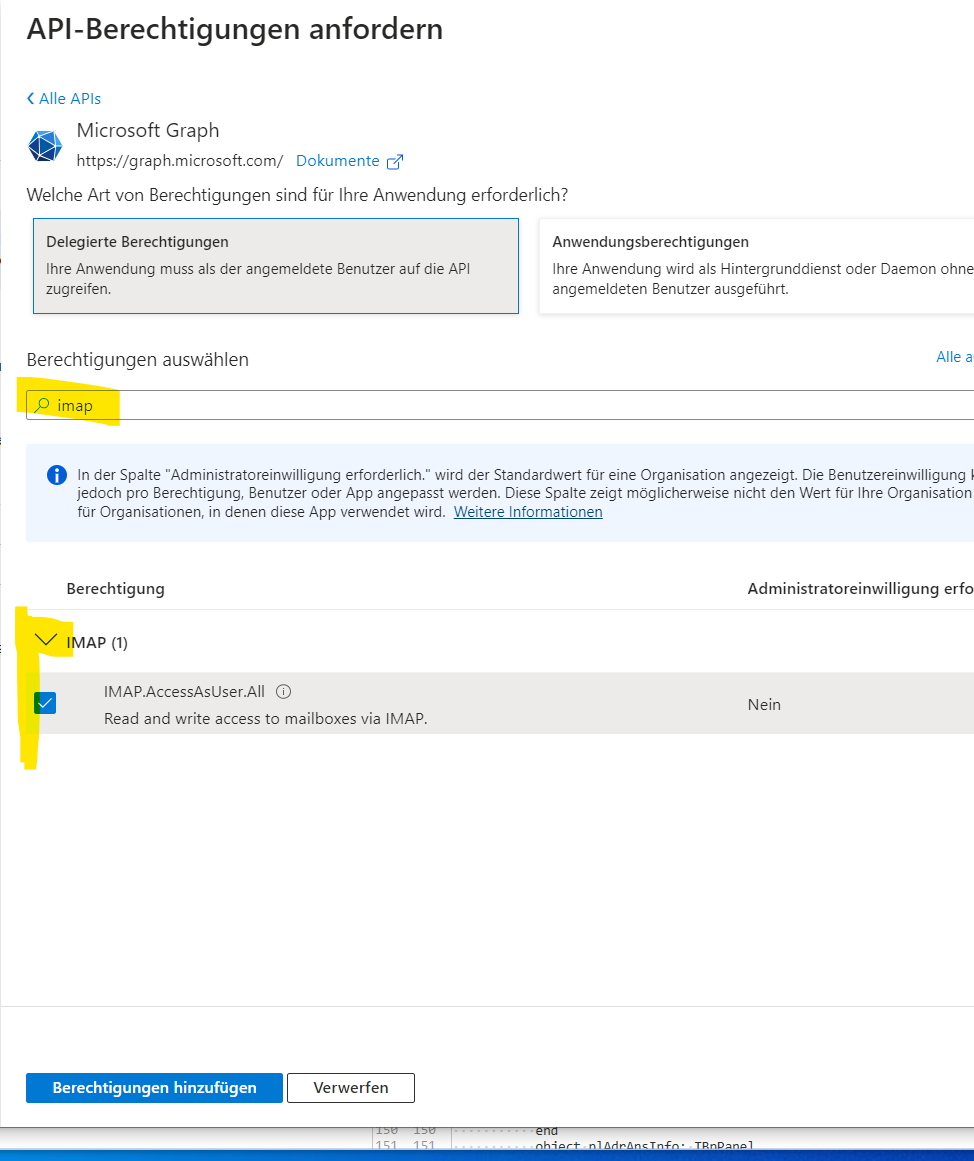
Task: Choose the Anwendungsberechtigungen option card
Action: tap(755, 266)
